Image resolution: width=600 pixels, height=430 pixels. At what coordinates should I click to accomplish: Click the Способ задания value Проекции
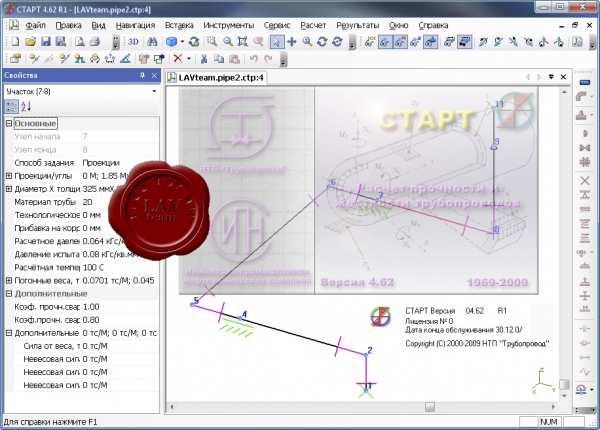tap(101, 163)
